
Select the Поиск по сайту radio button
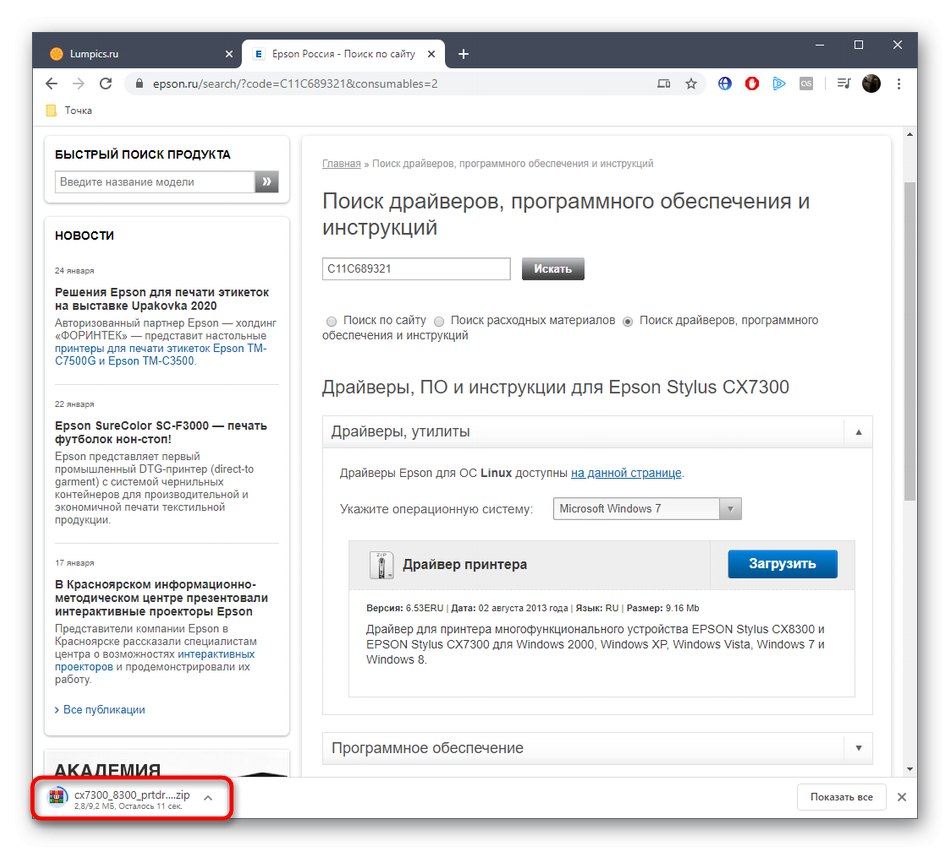(331, 321)
